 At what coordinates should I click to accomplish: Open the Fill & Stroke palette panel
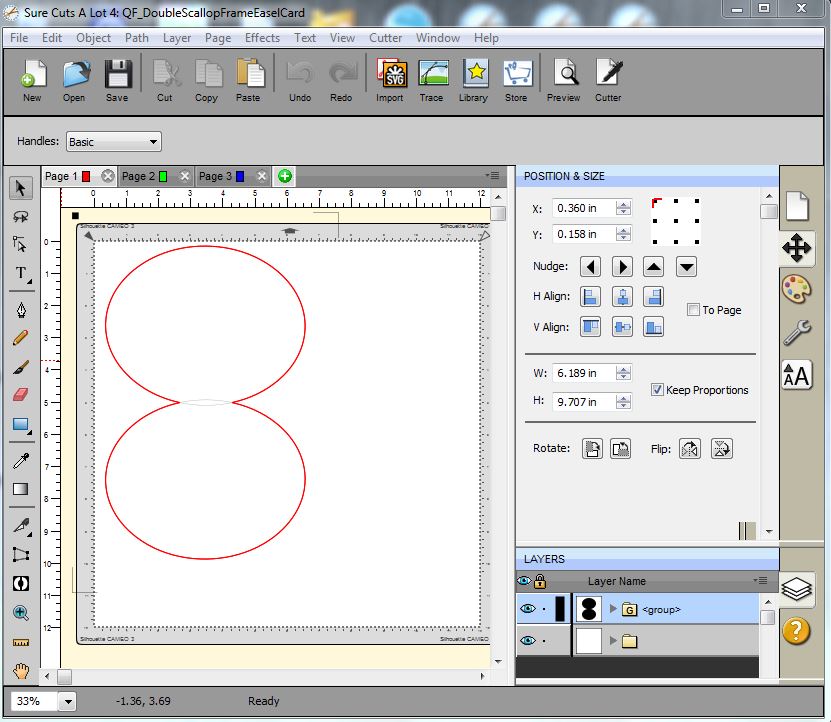[x=797, y=289]
